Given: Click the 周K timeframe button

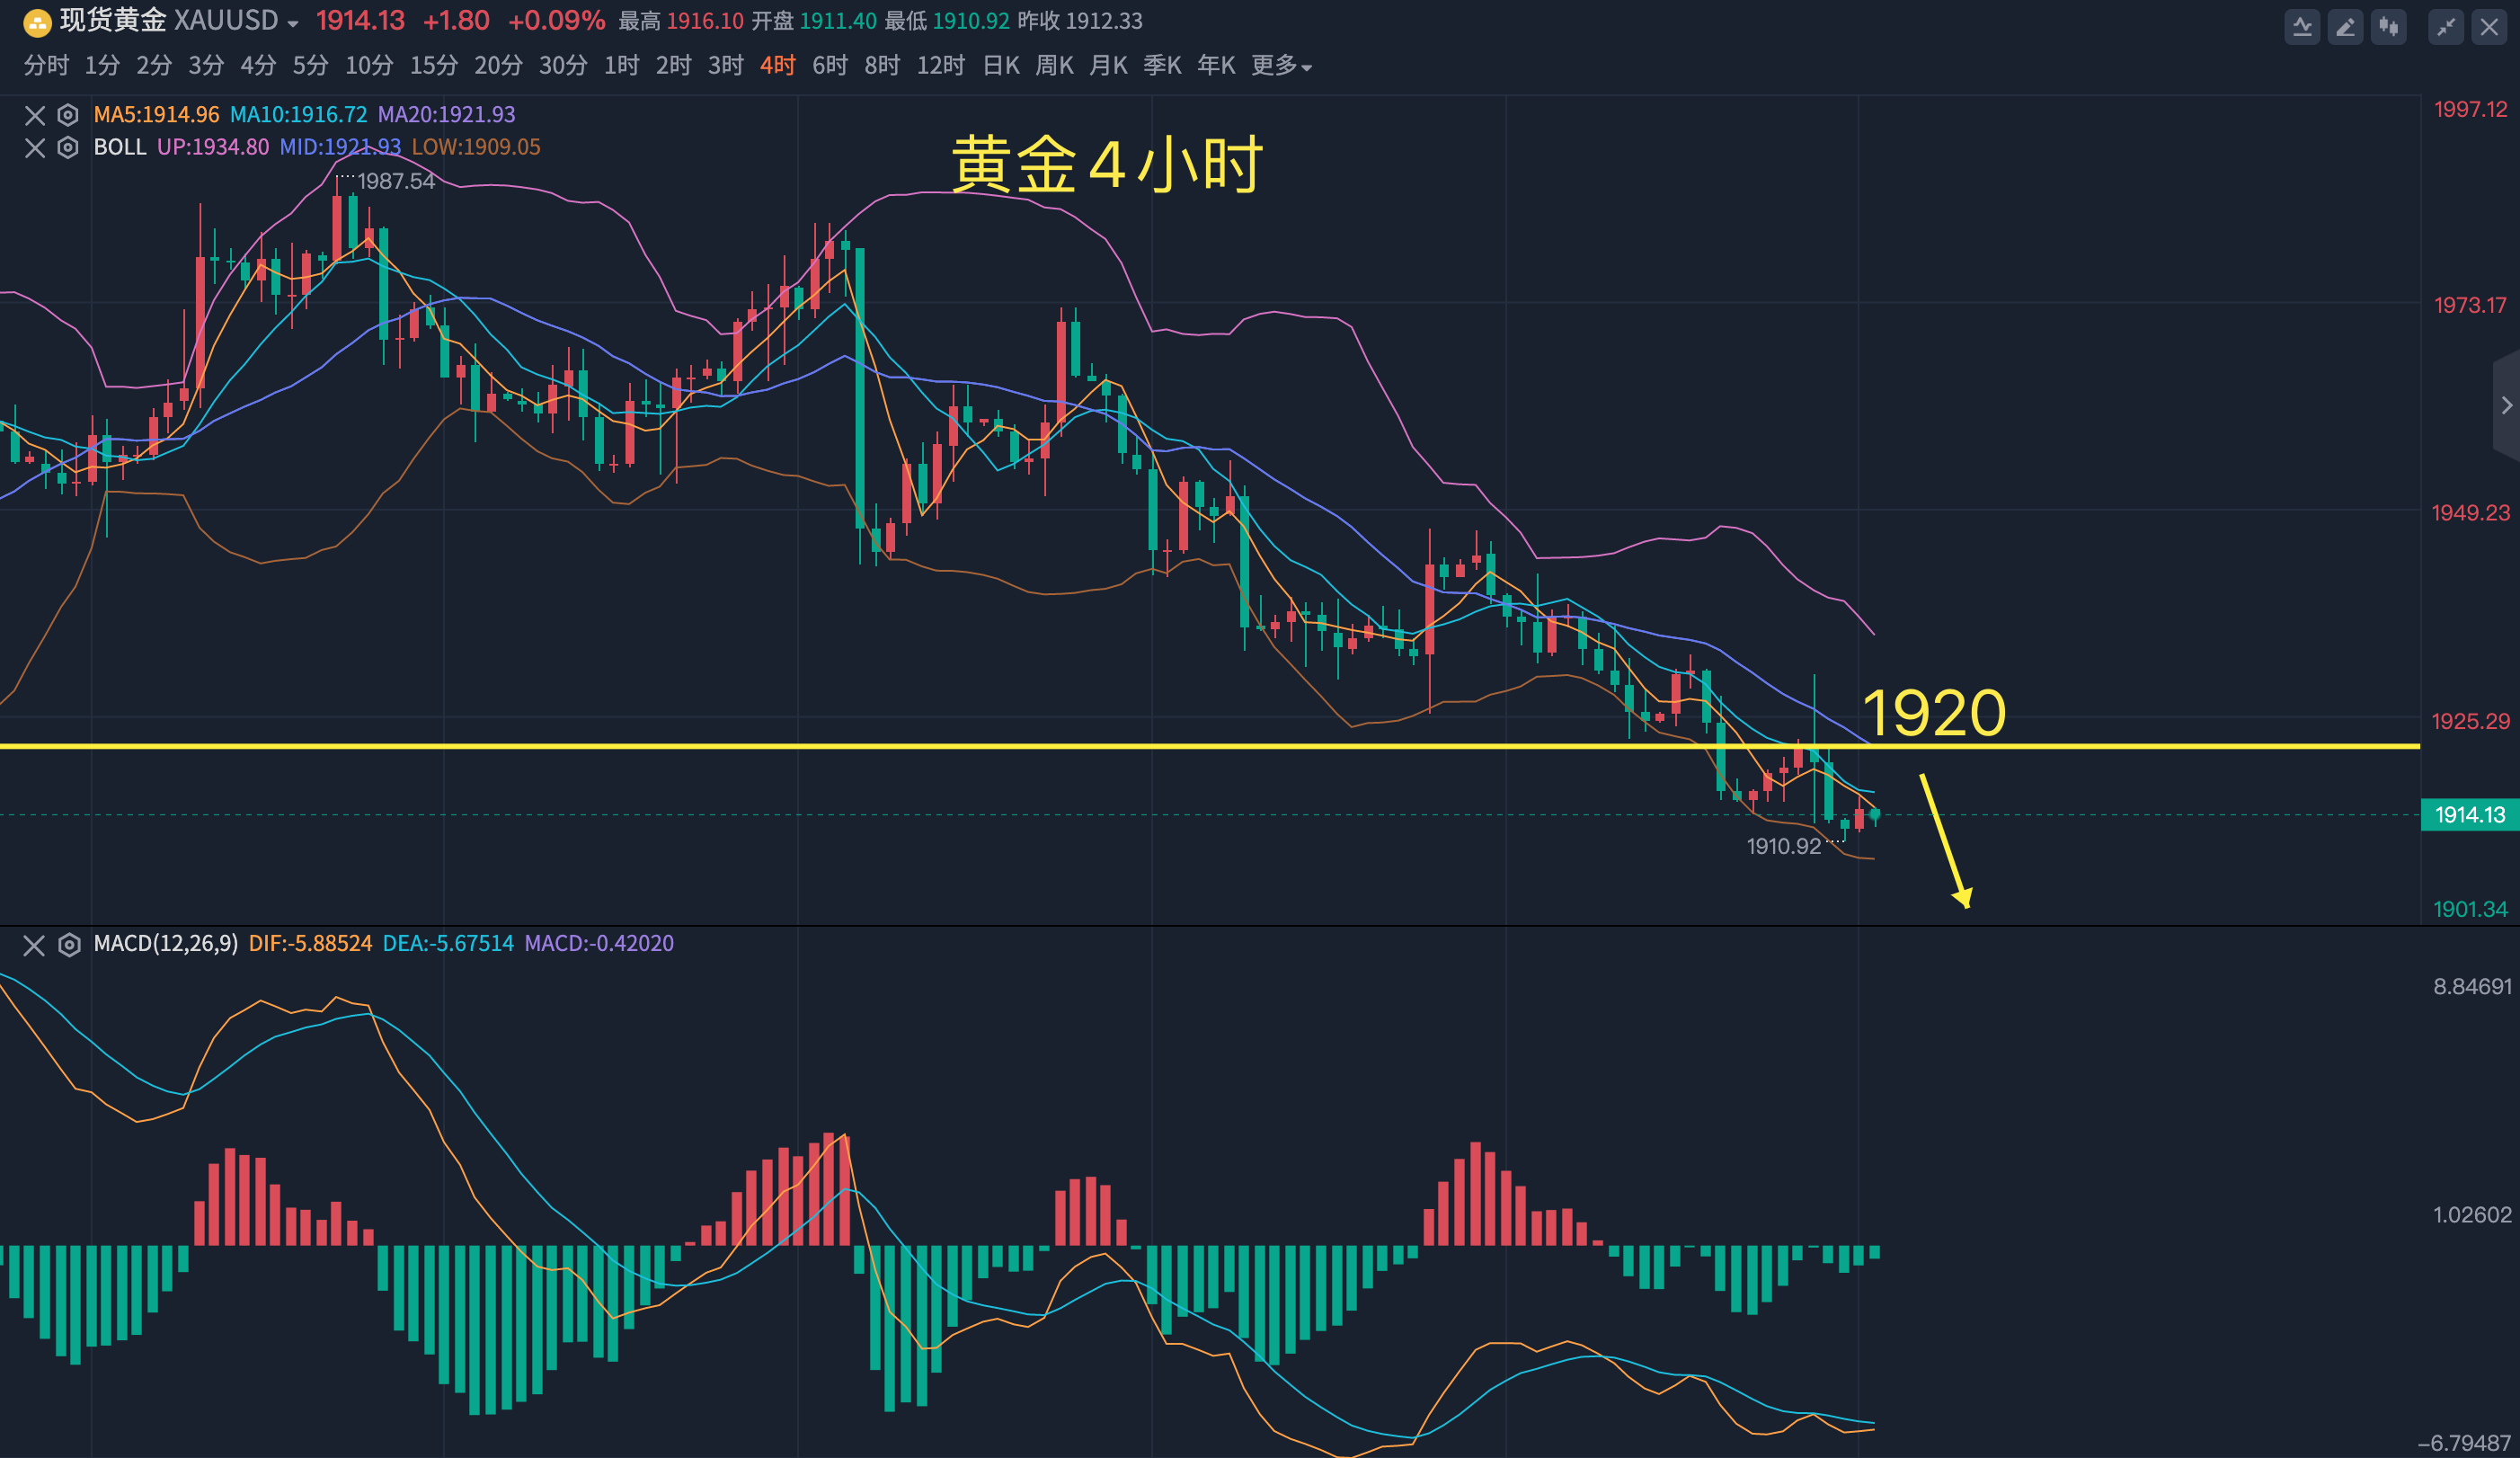Looking at the screenshot, I should click(x=1054, y=66).
